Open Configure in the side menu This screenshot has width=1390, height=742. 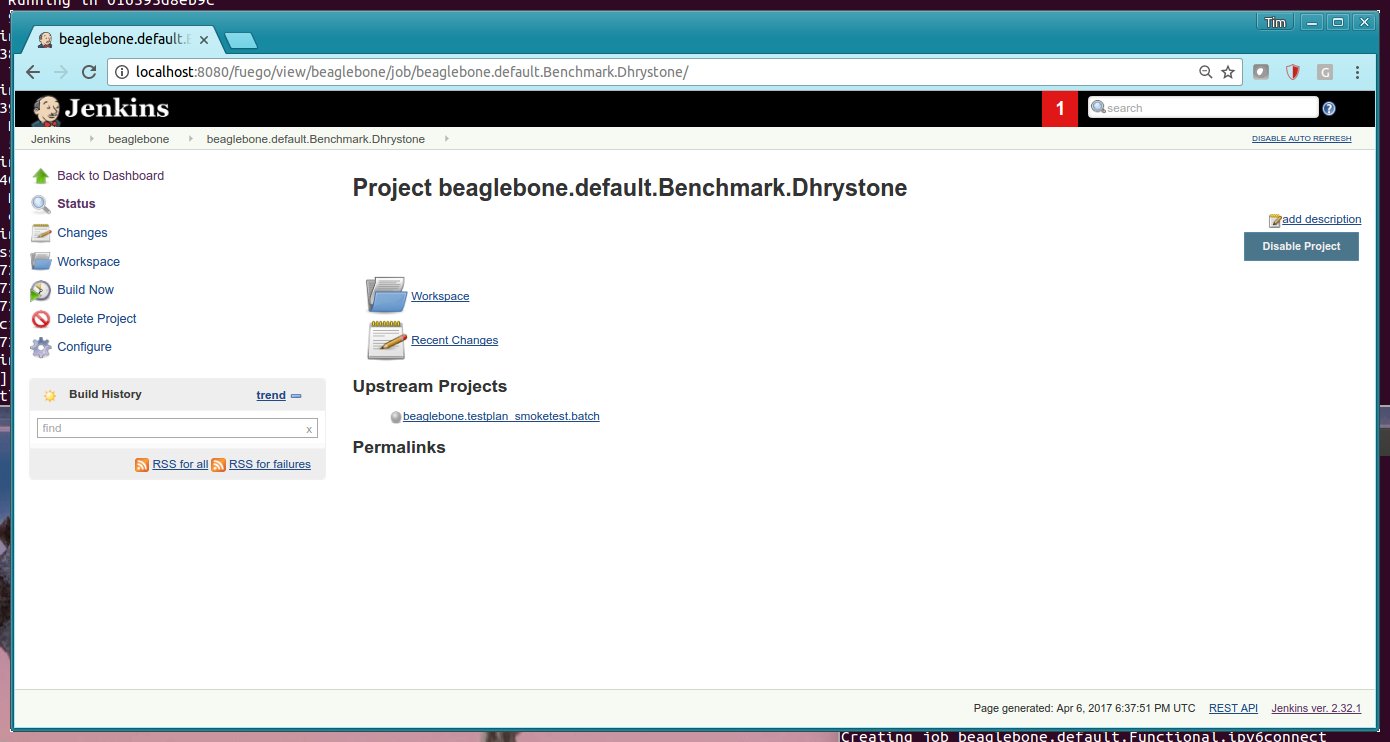pyautogui.click(x=84, y=347)
